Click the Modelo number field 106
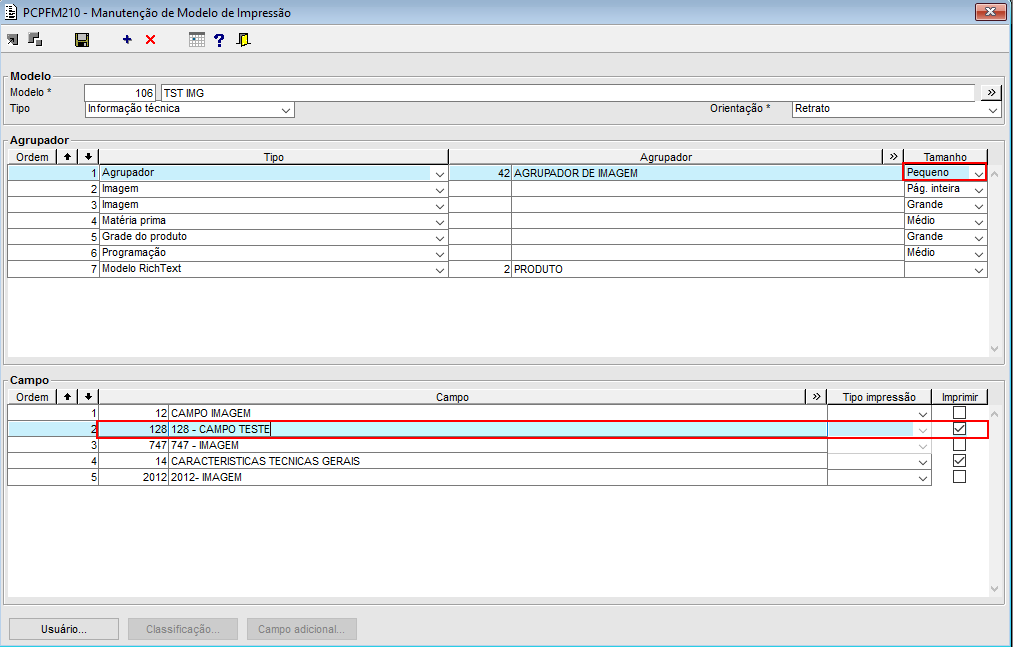Image resolution: width=1013 pixels, height=647 pixels. [x=120, y=92]
